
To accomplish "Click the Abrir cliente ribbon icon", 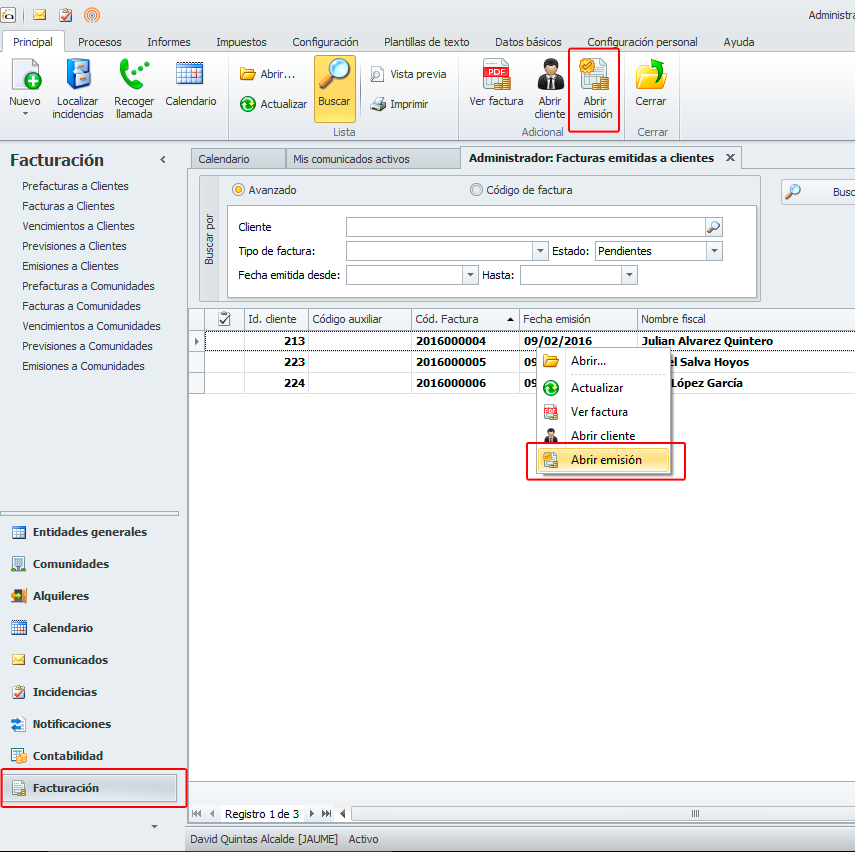I will 550,77.
